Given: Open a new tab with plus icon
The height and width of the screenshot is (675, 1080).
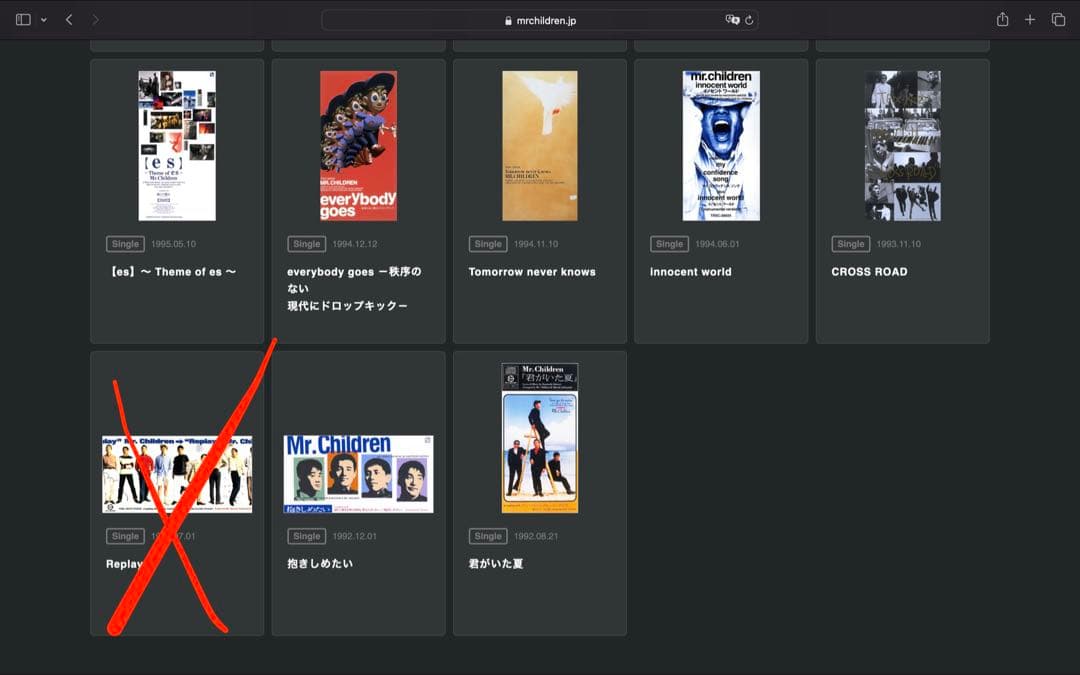Looking at the screenshot, I should click(1030, 20).
